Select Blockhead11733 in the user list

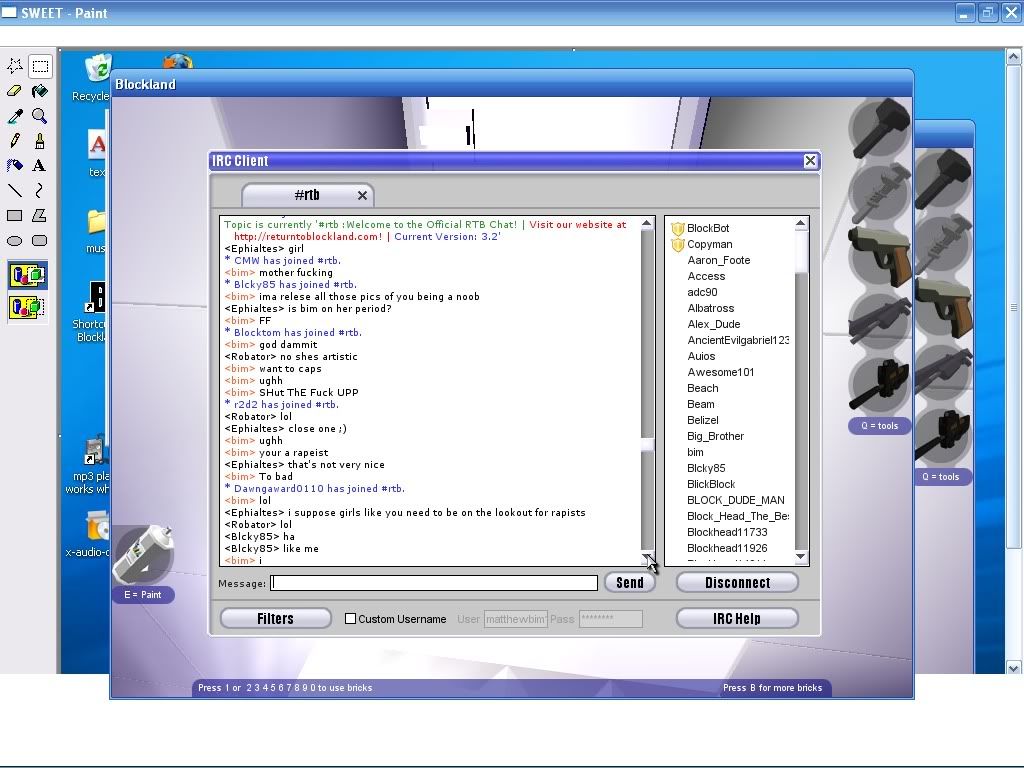[x=727, y=532]
